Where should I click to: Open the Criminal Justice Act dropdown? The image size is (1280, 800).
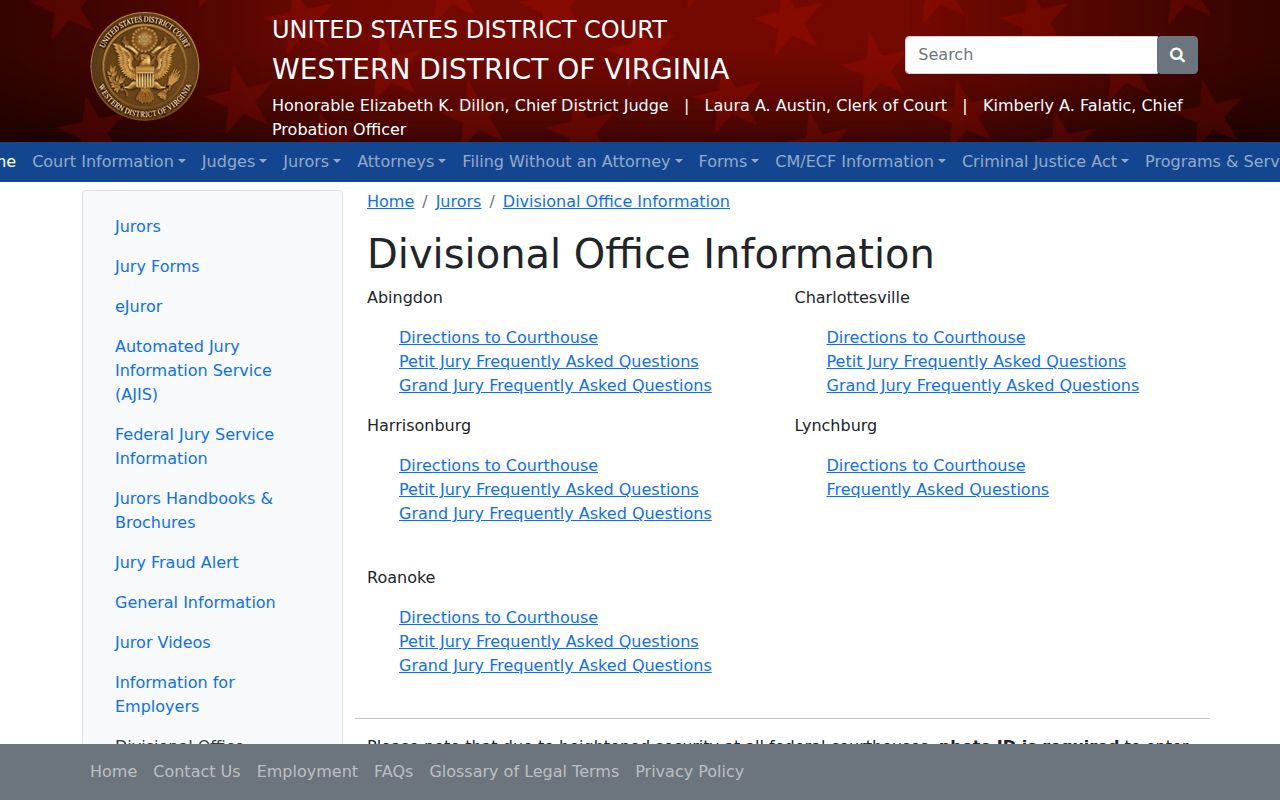(1045, 161)
